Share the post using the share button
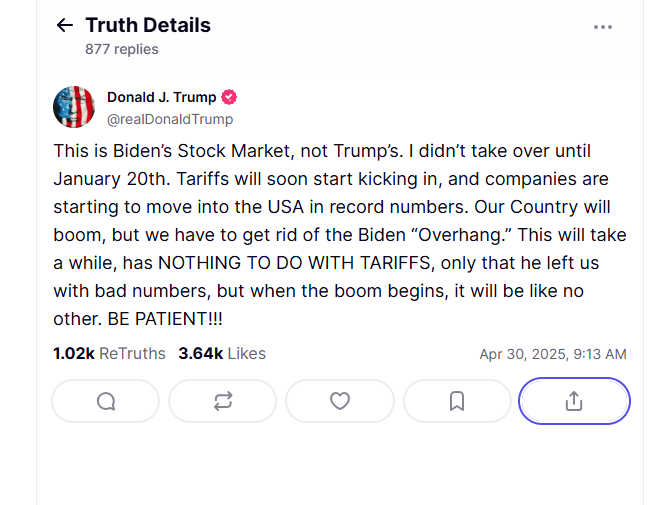 pyautogui.click(x=574, y=401)
